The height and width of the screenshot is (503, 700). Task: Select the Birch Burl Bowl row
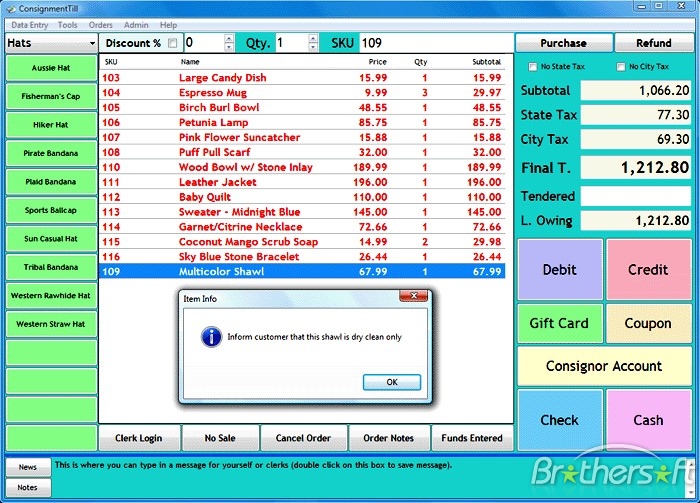click(302, 108)
